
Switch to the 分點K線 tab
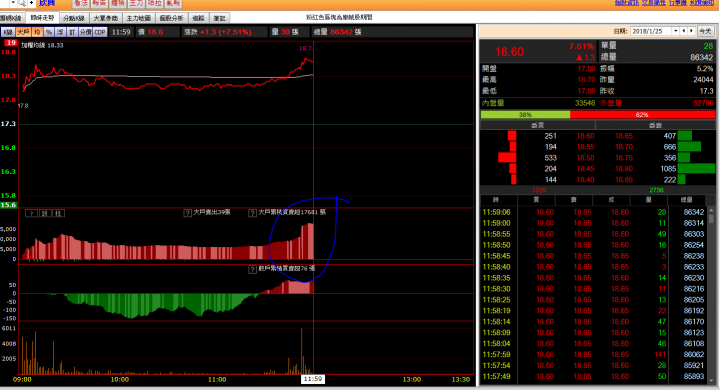(x=74, y=18)
